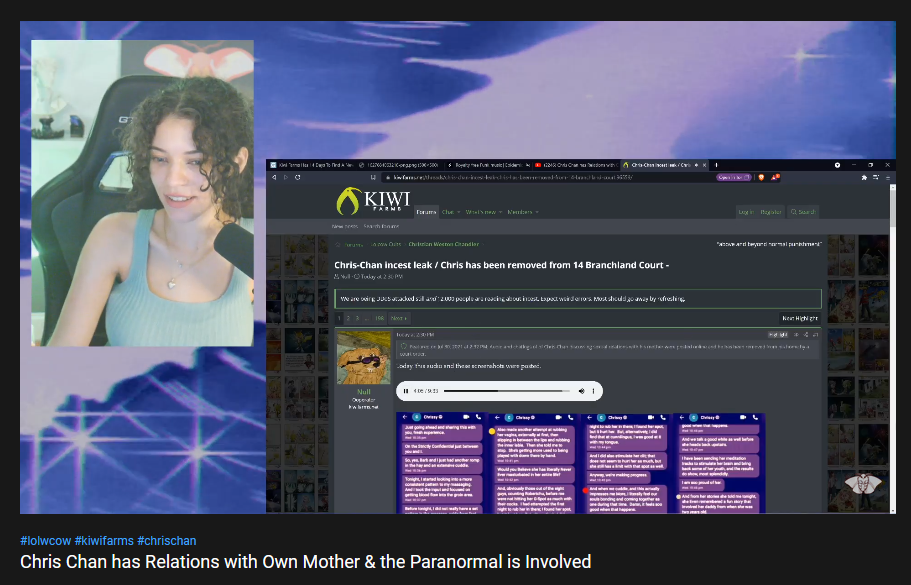Screen dimensions: 911x585
Task: Click the Next Highlight button
Action: click(799, 318)
